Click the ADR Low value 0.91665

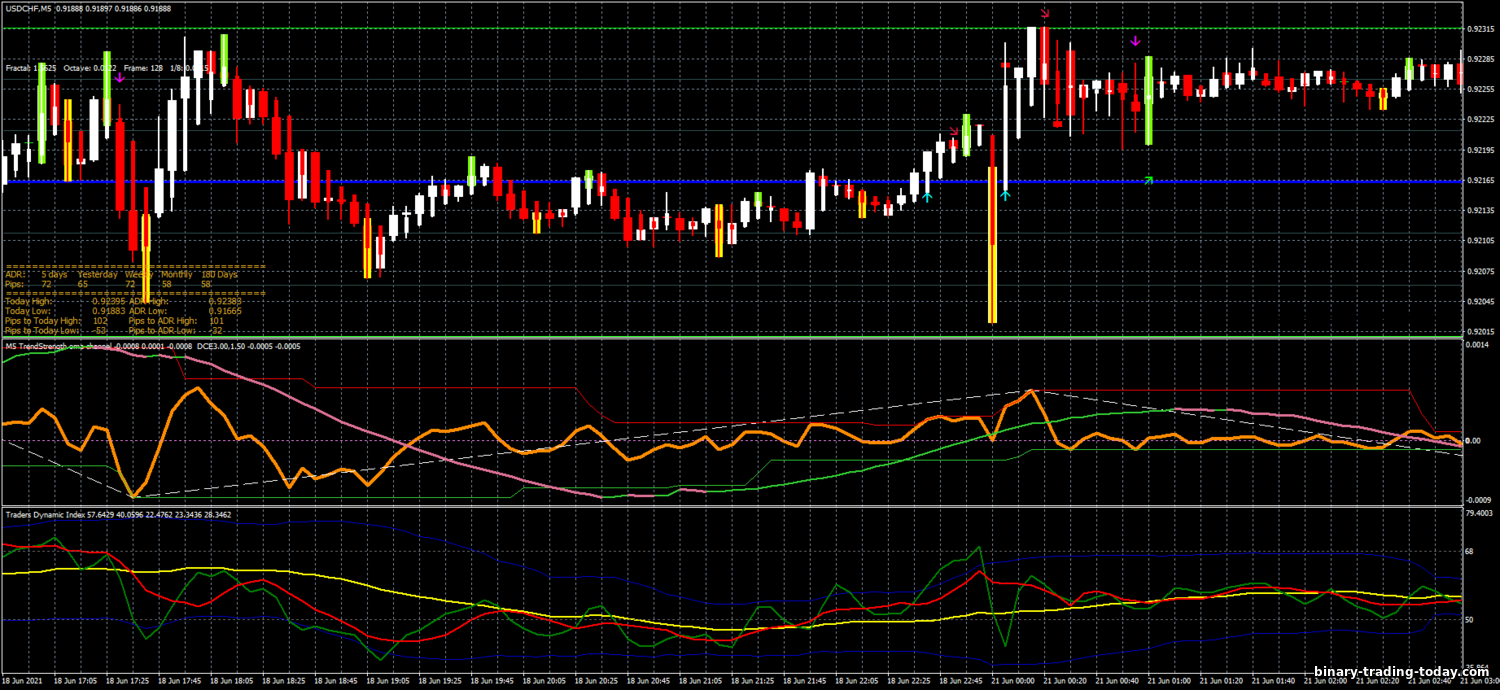225,311
